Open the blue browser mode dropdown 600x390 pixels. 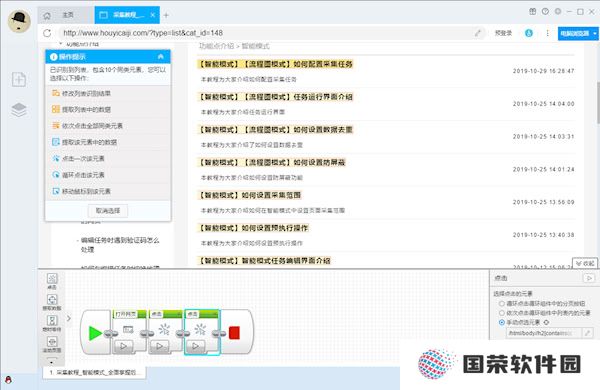pyautogui.click(x=578, y=33)
